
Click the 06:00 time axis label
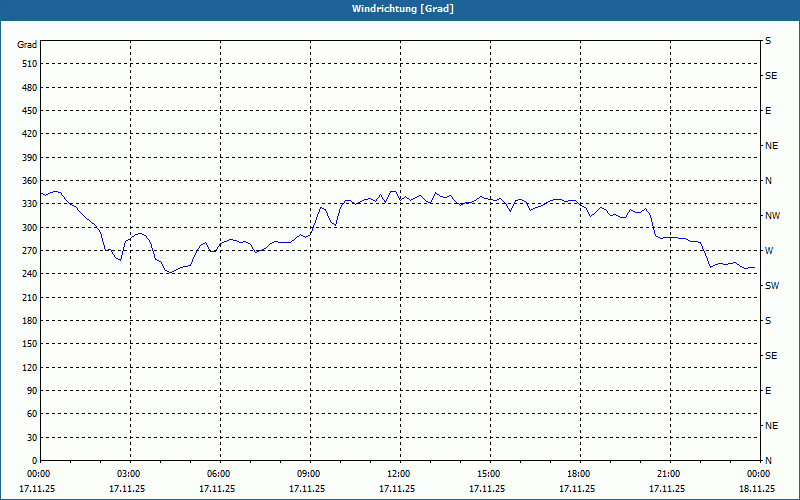(220, 474)
